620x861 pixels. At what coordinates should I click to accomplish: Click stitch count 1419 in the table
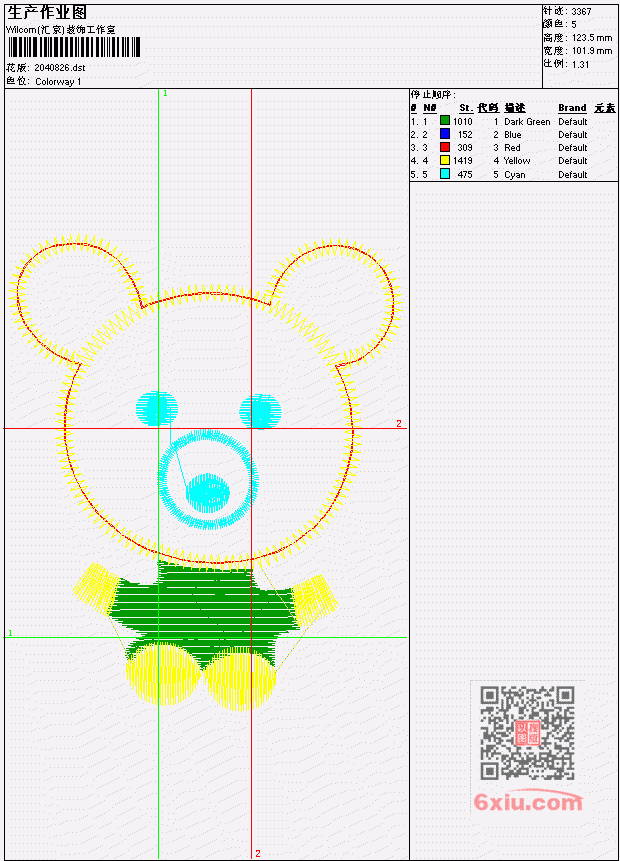(462, 161)
